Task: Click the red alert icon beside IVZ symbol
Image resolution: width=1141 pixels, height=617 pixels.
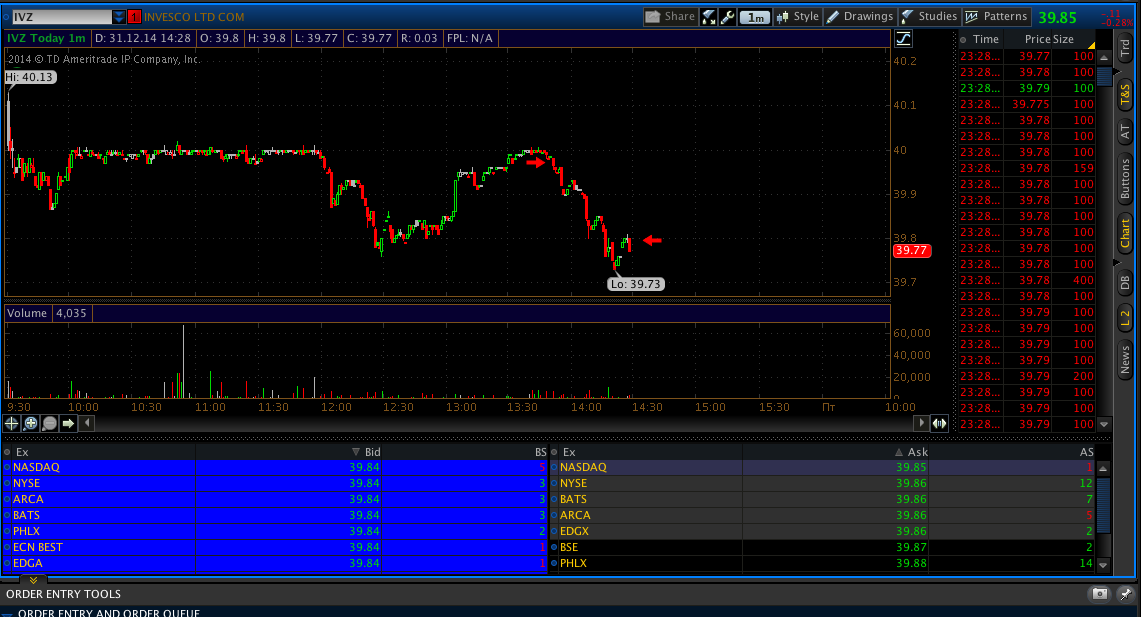Action: point(135,17)
